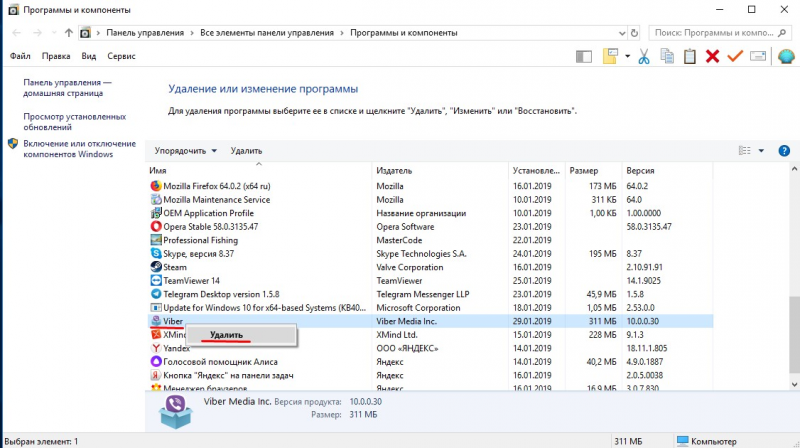The width and height of the screenshot is (800, 448).
Task: Click the globe icon in toolbar
Action: [x=786, y=56]
